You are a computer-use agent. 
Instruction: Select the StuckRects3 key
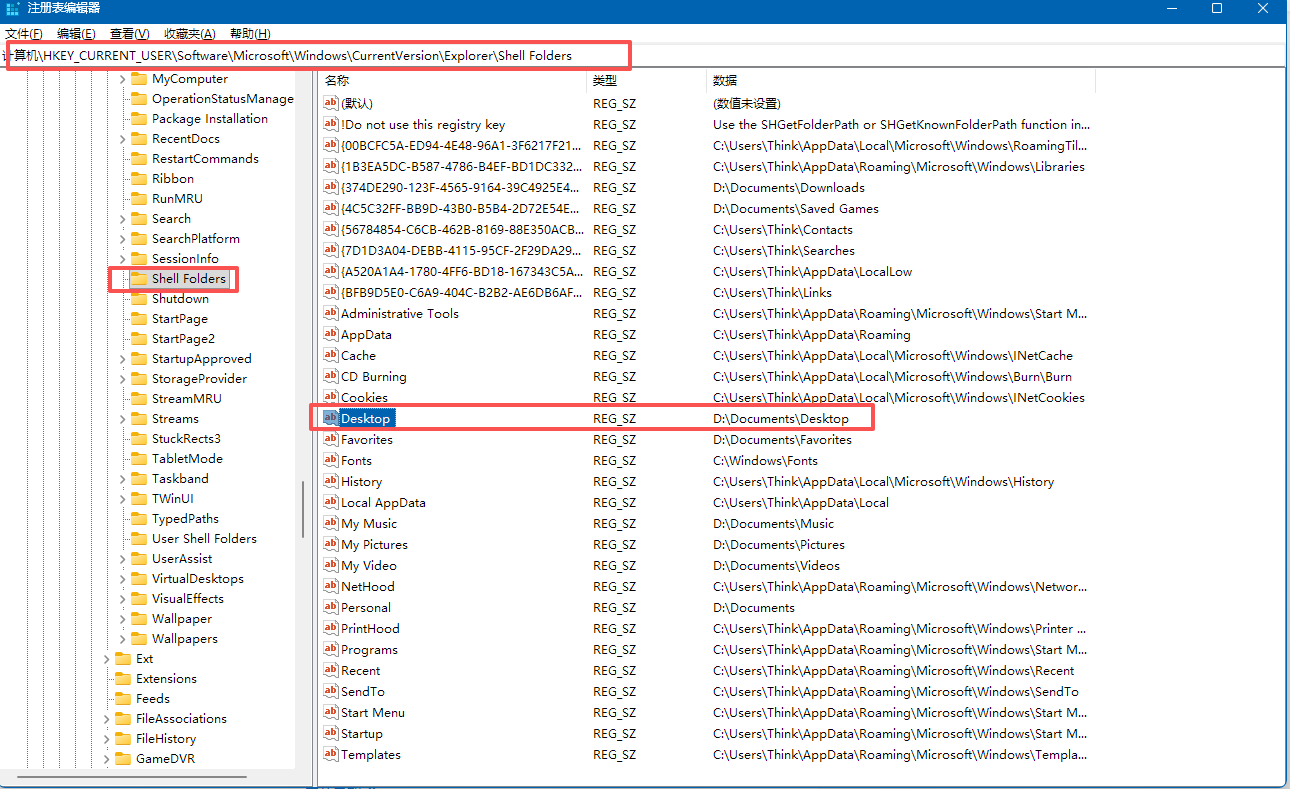186,439
